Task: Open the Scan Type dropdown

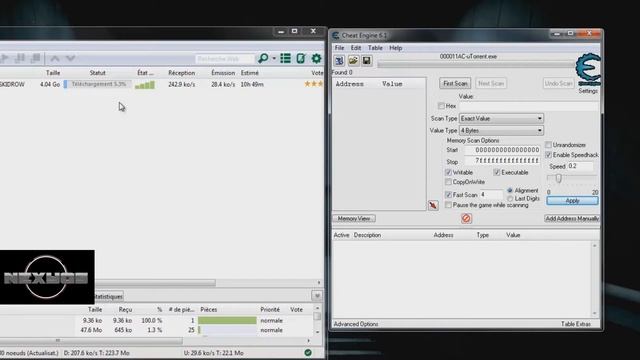Action: (502, 118)
